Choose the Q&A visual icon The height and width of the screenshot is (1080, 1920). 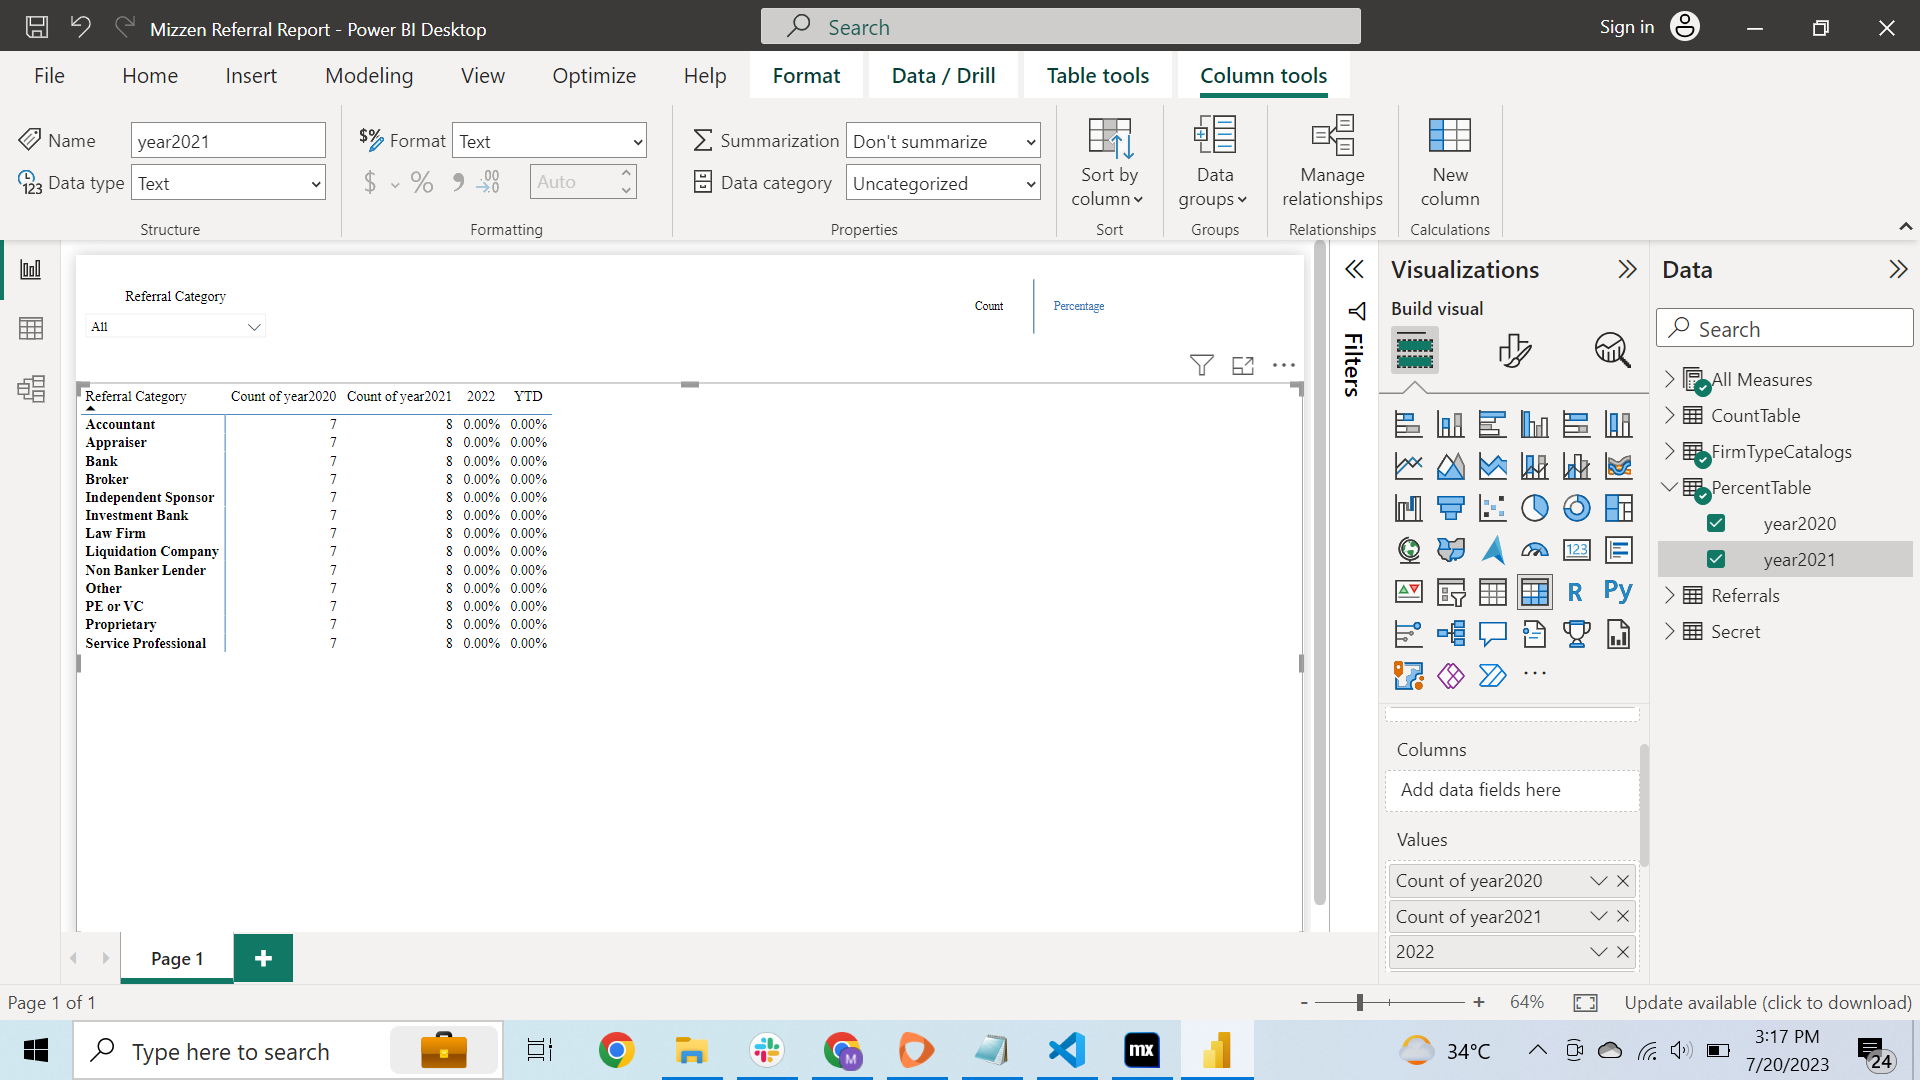[x=1492, y=634]
